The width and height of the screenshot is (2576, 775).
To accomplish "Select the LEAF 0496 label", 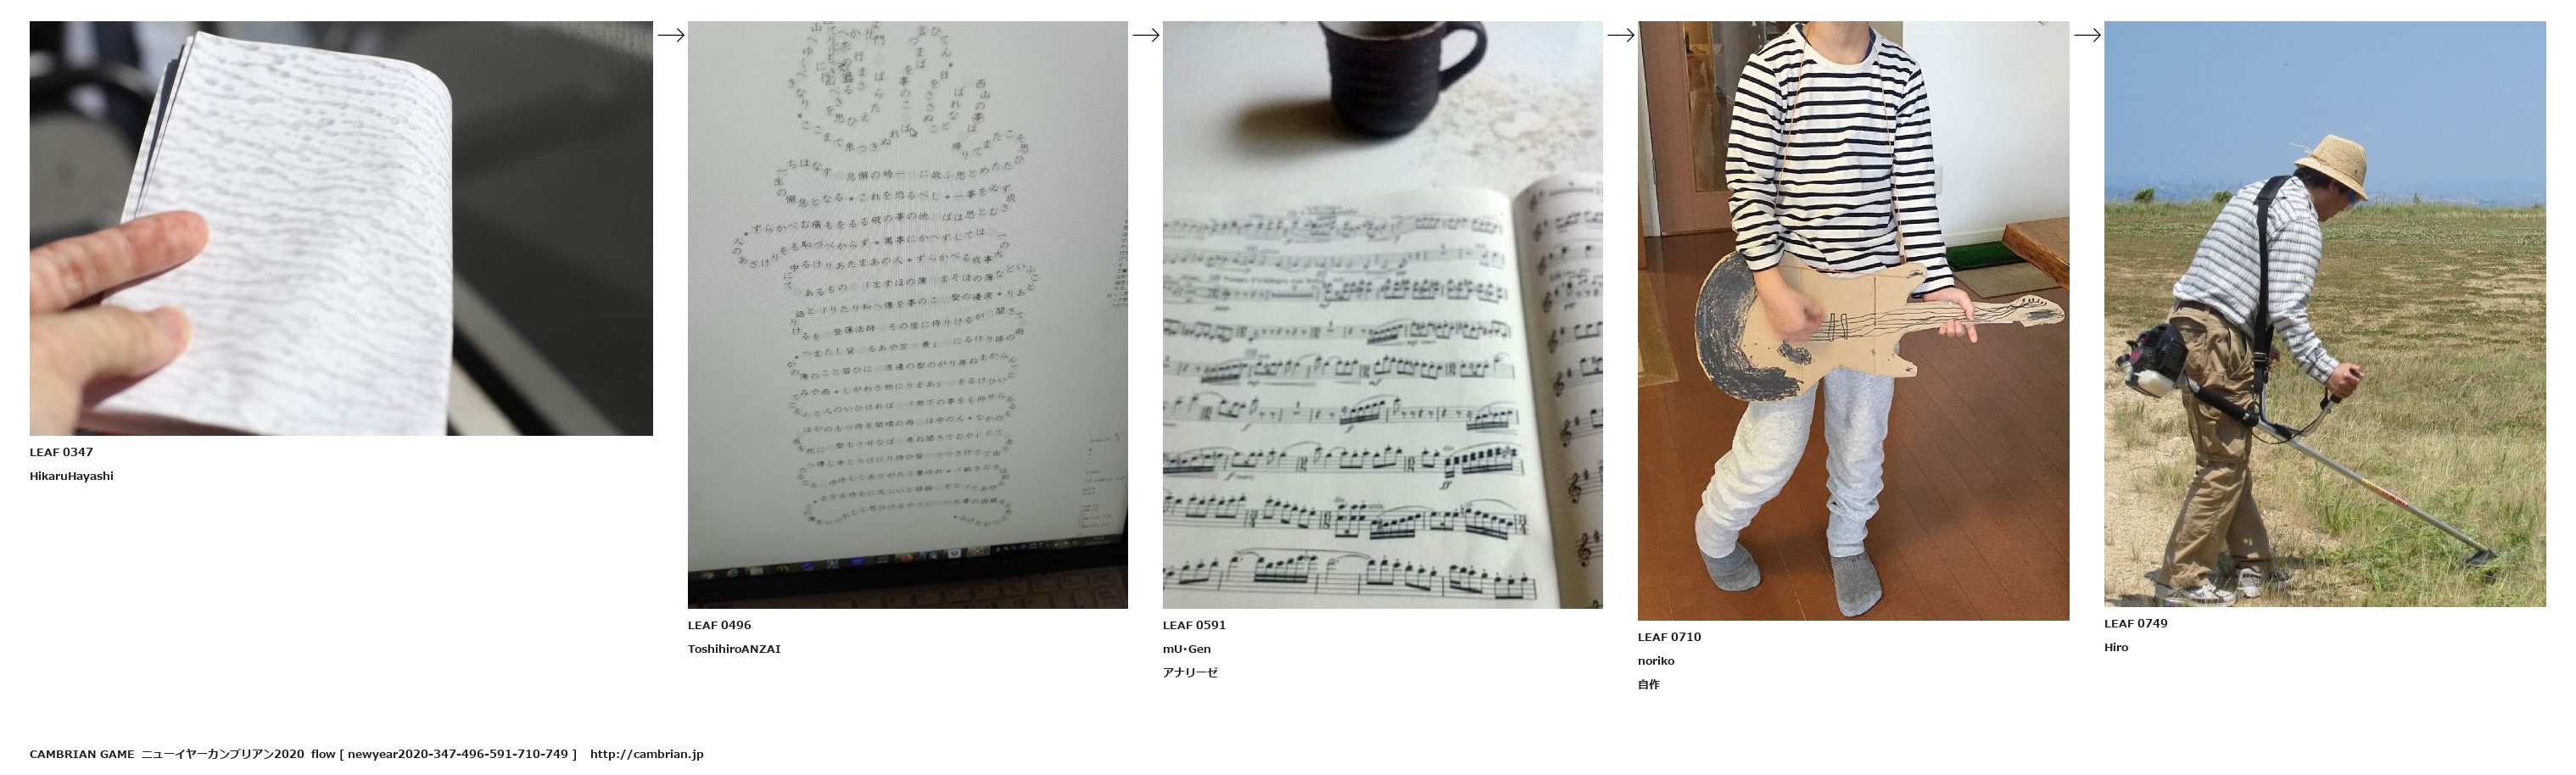I will pos(719,625).
